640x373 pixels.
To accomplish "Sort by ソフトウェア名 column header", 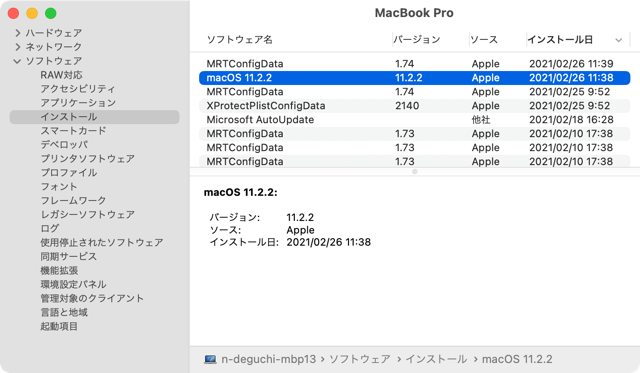I will pyautogui.click(x=240, y=40).
